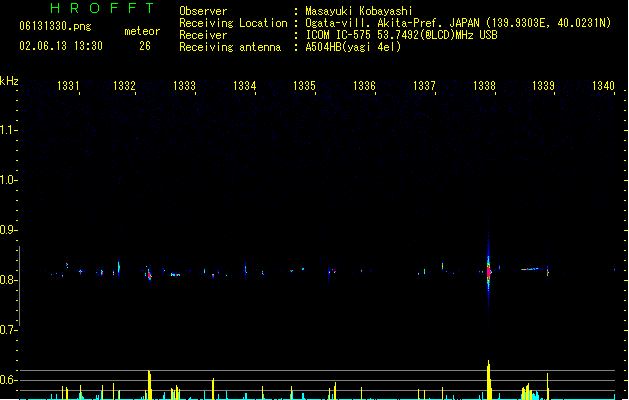This screenshot has width=629, height=400.
Task: Select the file name 06131330.png
Action: pyautogui.click(x=55, y=26)
